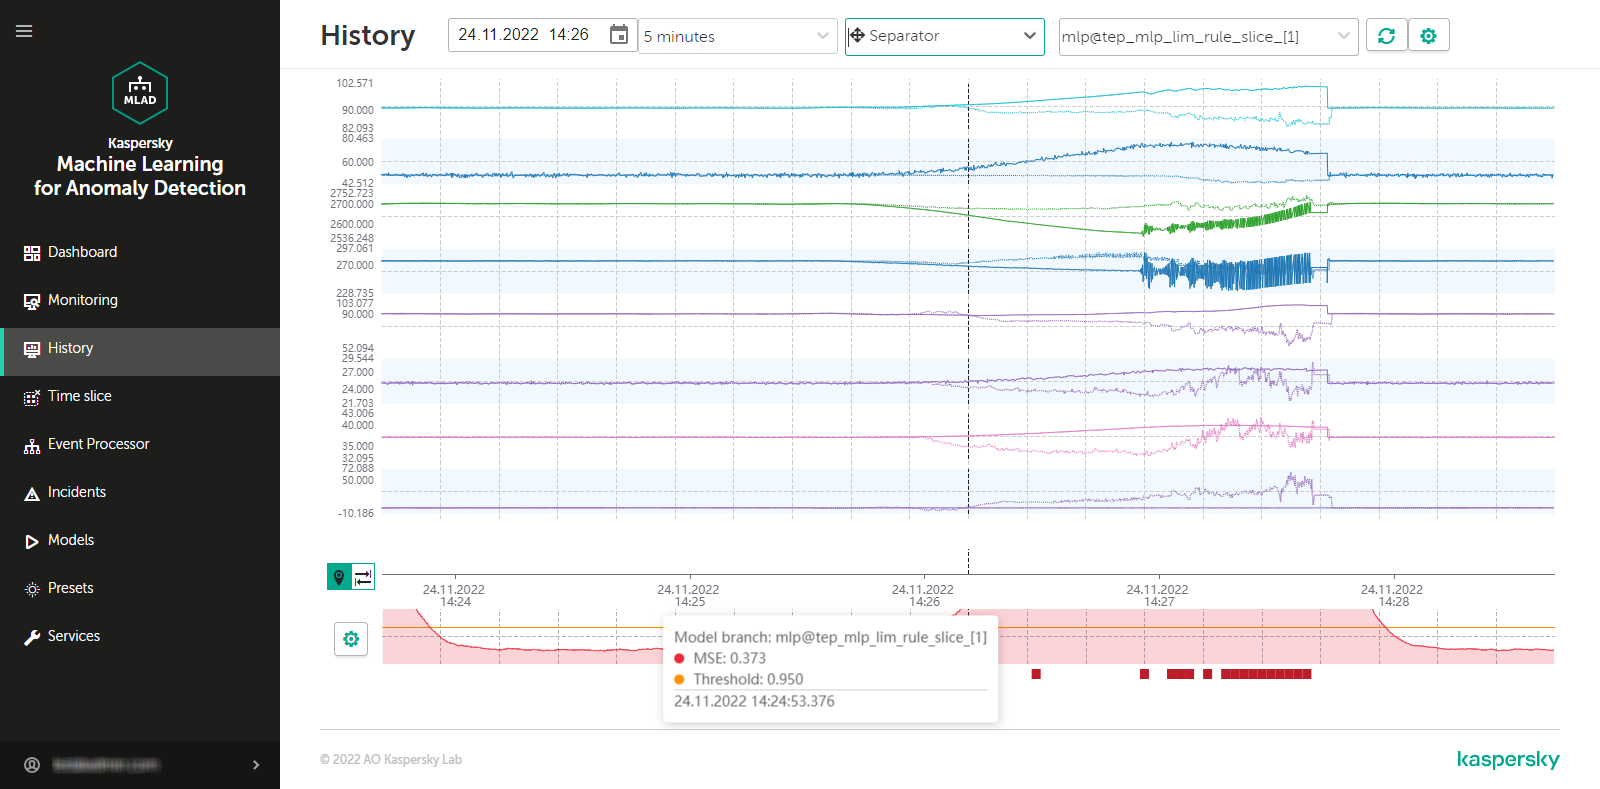Click the MLAD hexagon logo

[x=140, y=93]
